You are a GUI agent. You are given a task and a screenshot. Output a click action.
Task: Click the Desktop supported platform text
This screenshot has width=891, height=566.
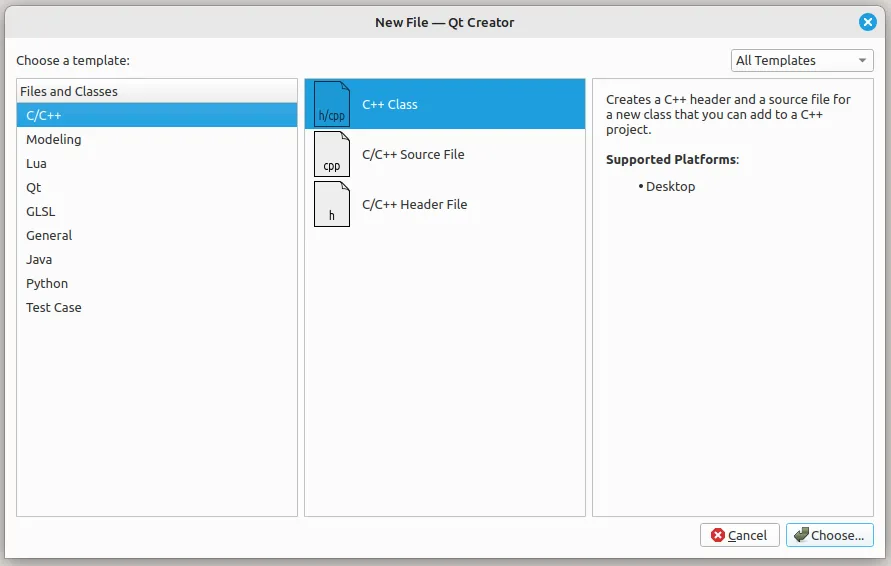click(x=670, y=186)
